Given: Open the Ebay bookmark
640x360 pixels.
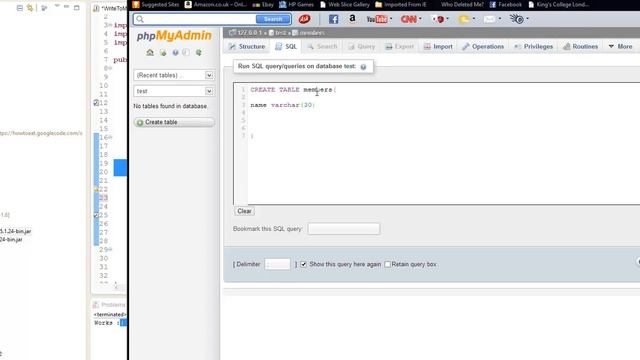Looking at the screenshot, I should coord(263,5).
